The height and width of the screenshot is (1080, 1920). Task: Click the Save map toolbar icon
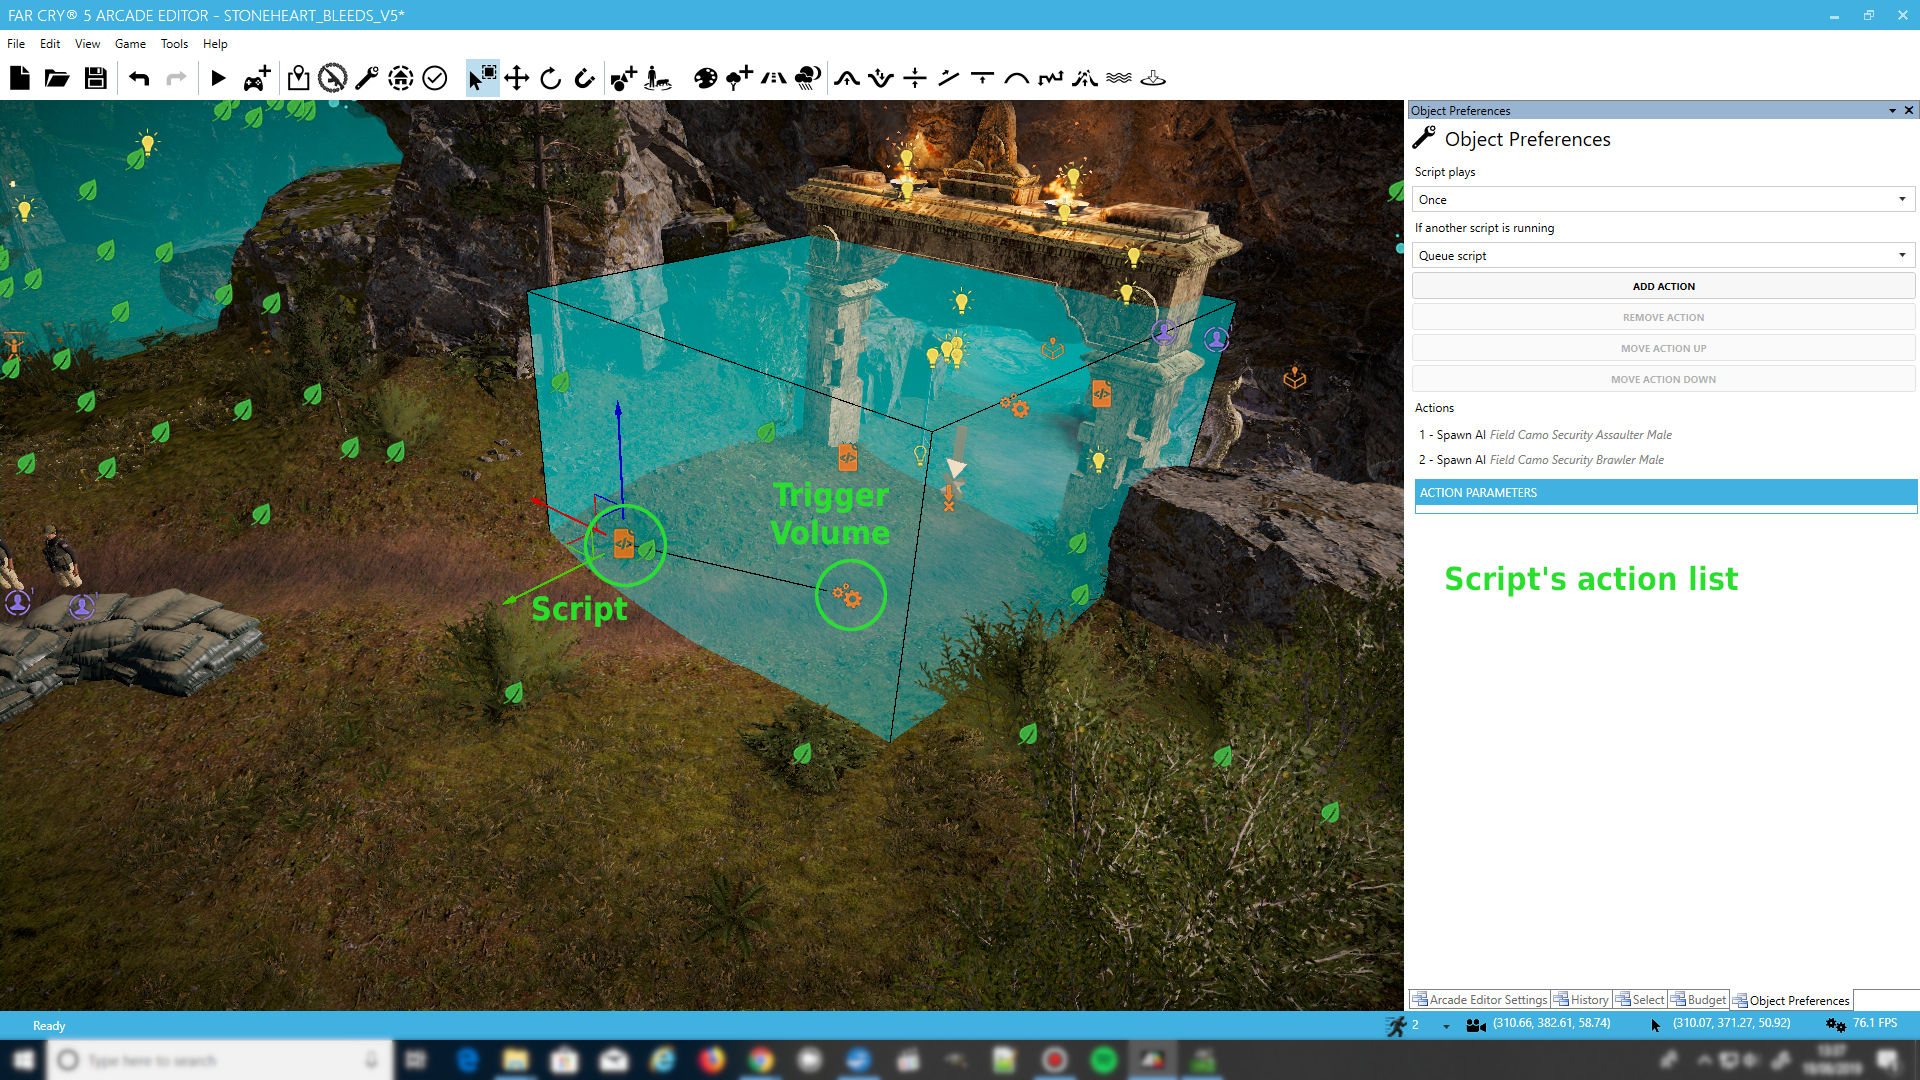coord(95,78)
